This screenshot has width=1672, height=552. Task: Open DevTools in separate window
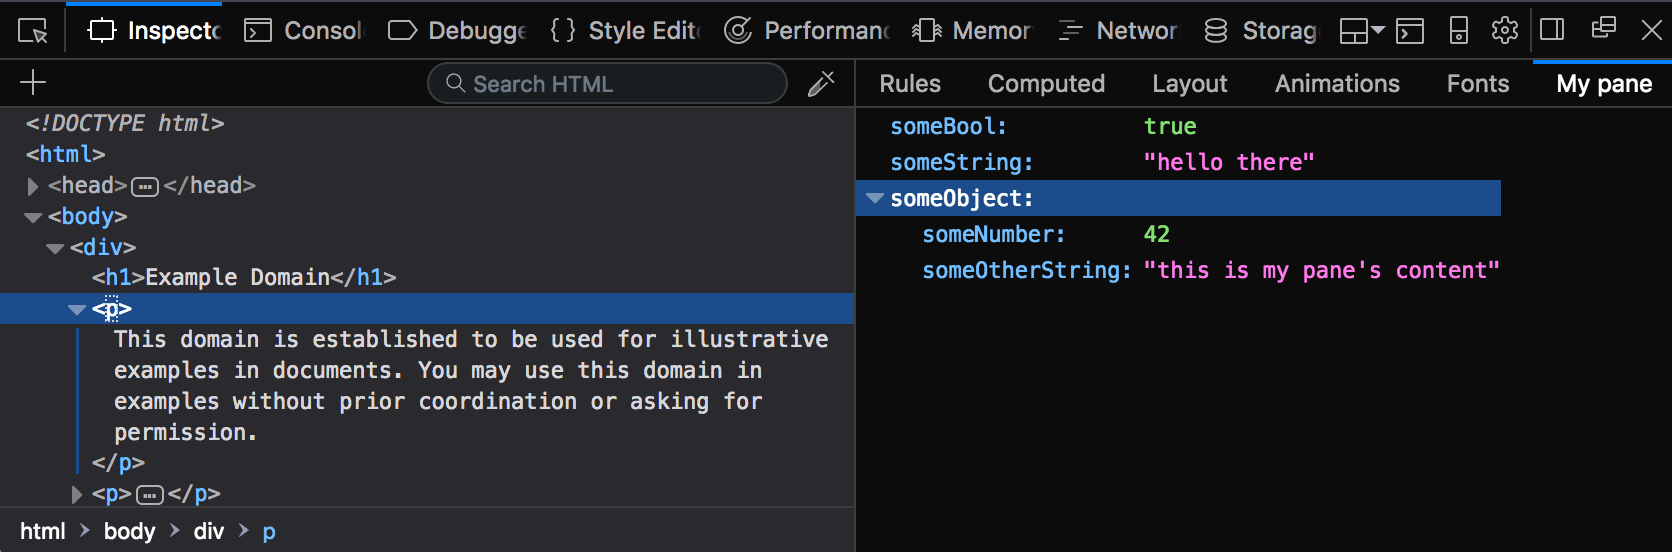pyautogui.click(x=1603, y=29)
